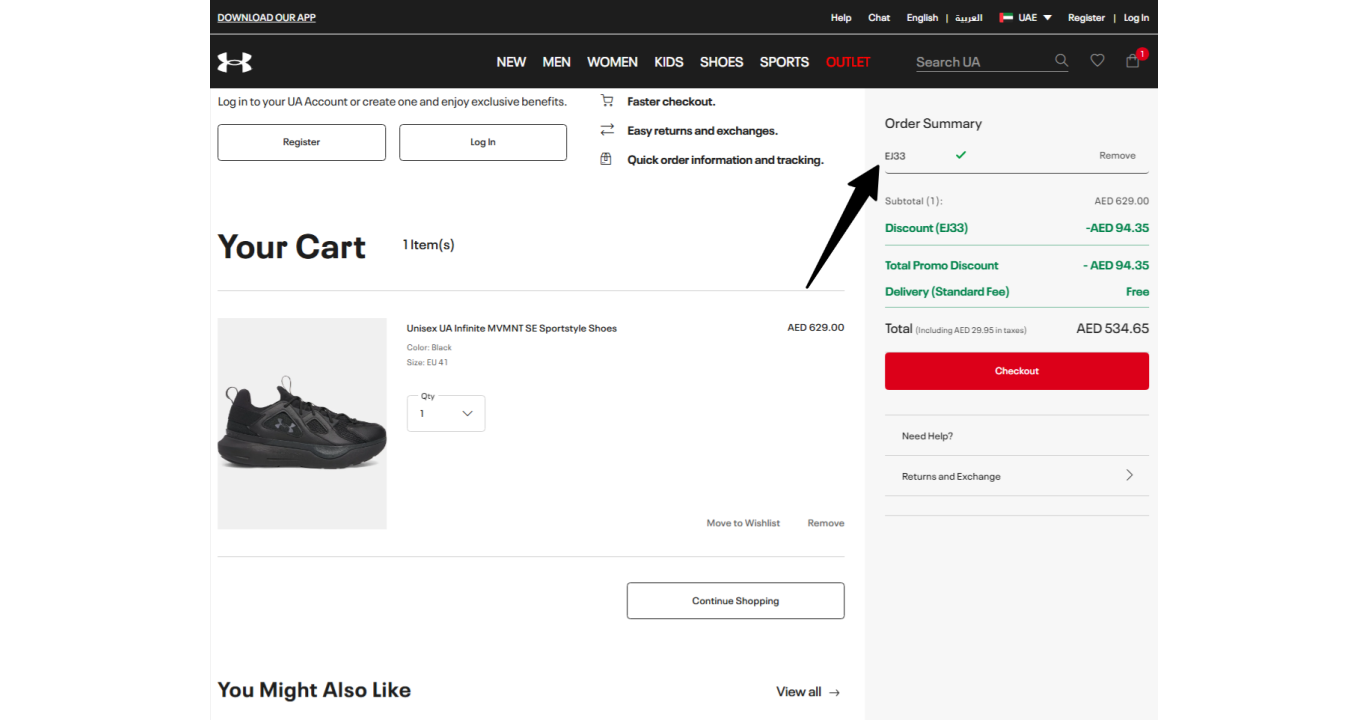
Task: Click the Under Armour logo
Action: tap(235, 62)
